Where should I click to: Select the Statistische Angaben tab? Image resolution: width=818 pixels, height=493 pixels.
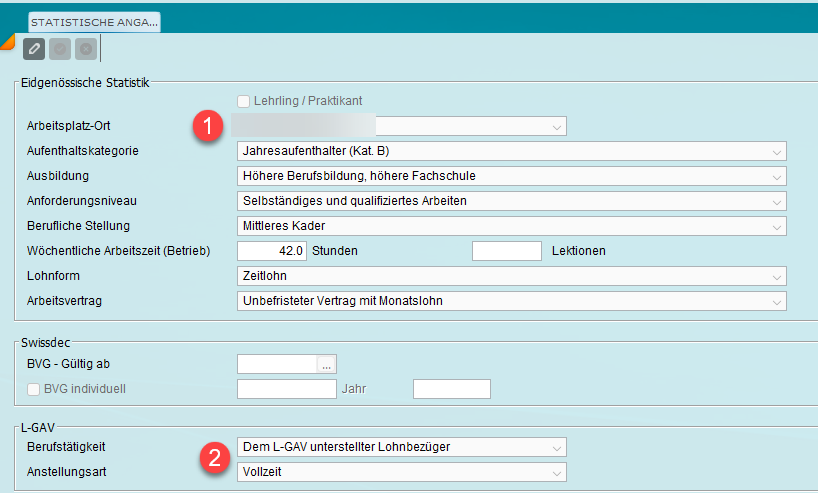coord(93,21)
